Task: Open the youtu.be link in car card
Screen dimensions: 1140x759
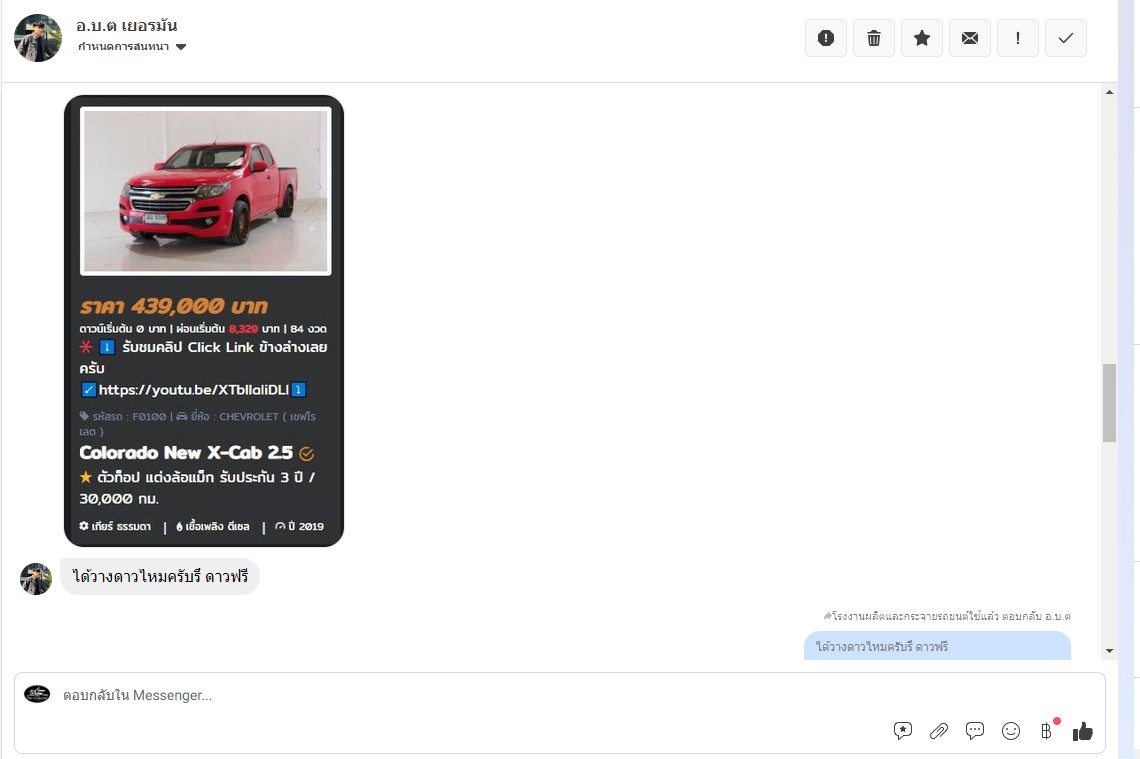Action: point(193,390)
